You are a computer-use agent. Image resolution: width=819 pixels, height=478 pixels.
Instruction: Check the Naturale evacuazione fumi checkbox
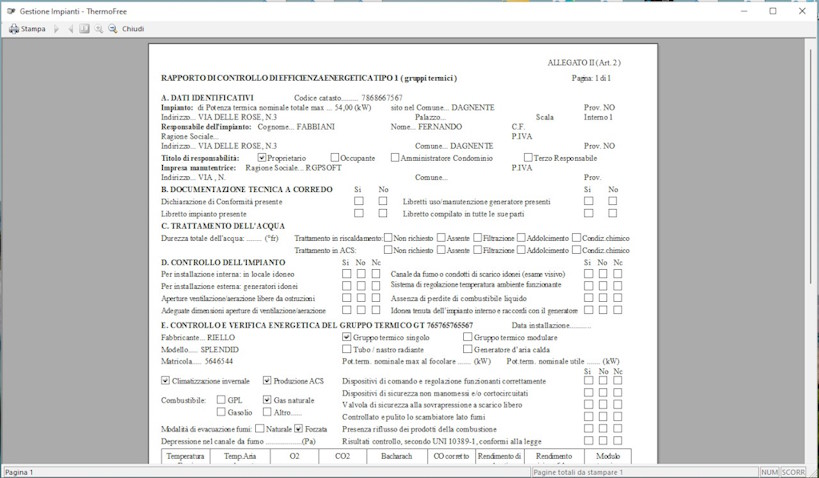tap(260, 428)
